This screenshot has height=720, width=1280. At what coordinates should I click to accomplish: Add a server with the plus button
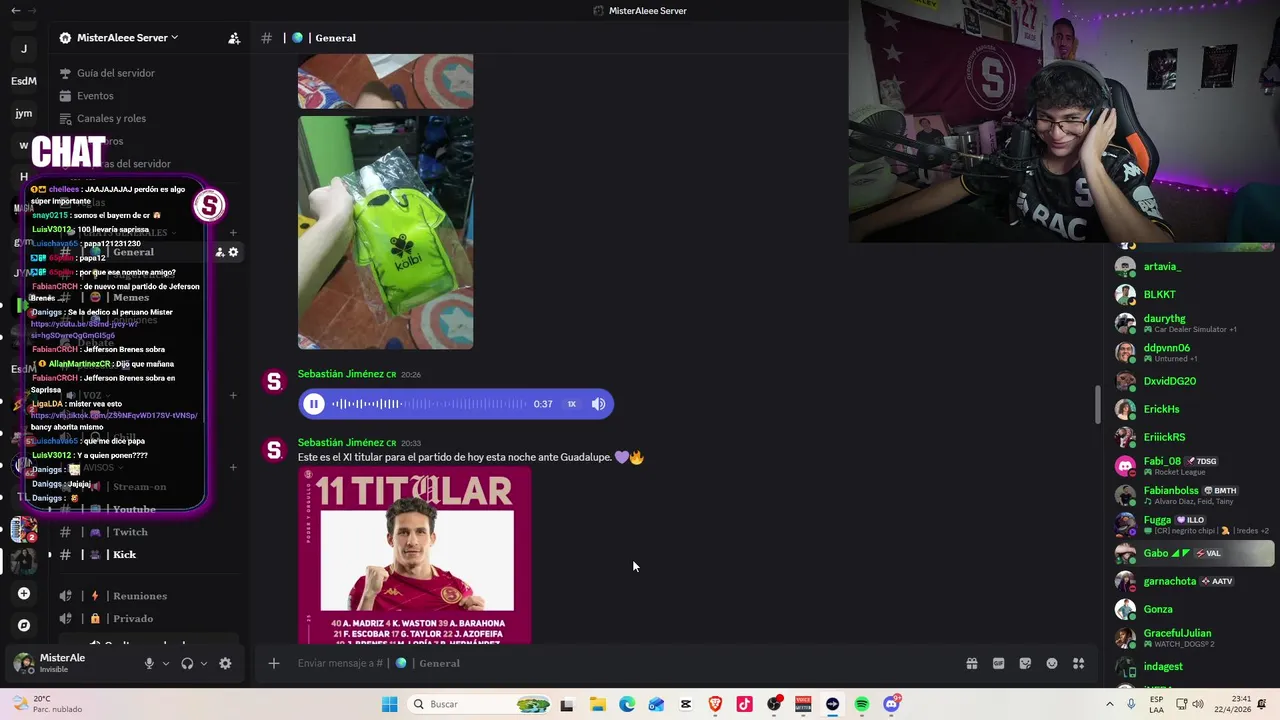pyautogui.click(x=24, y=593)
